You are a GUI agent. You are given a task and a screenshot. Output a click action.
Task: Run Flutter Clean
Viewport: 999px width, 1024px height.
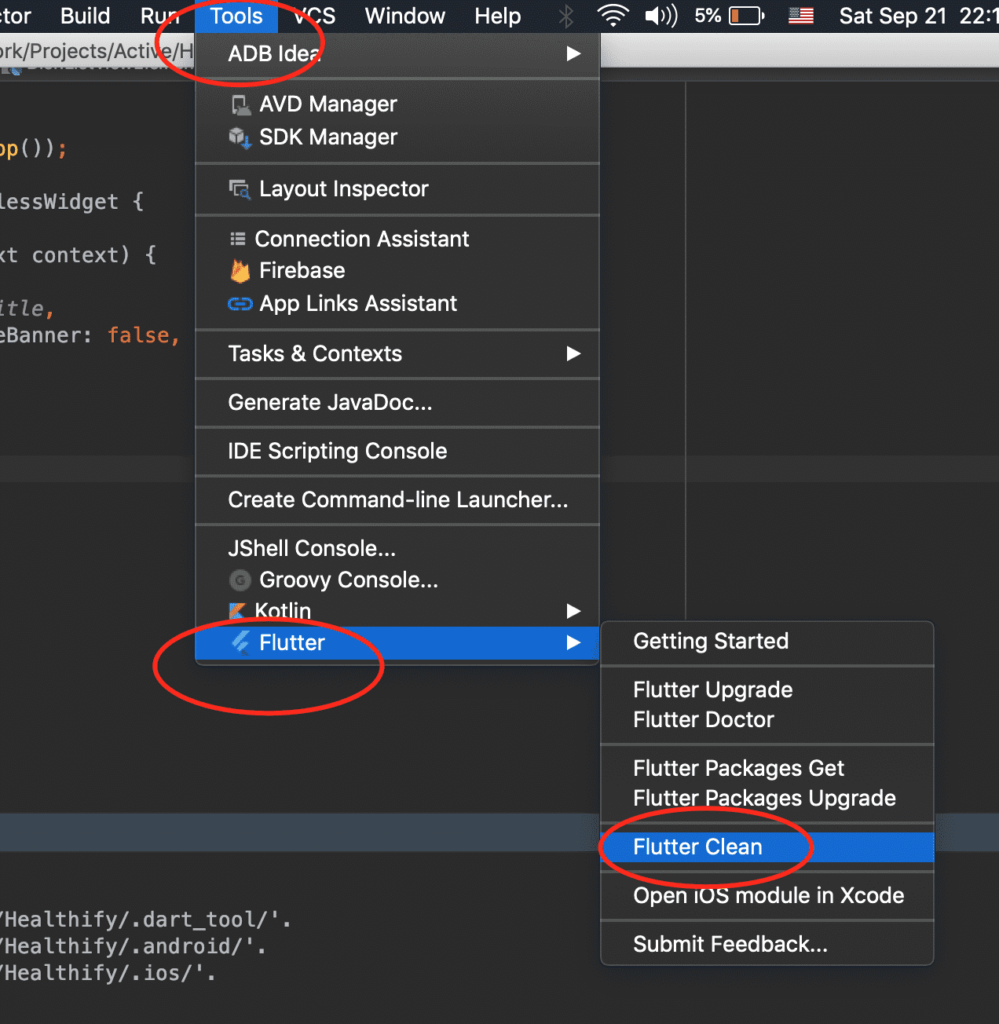coord(767,847)
